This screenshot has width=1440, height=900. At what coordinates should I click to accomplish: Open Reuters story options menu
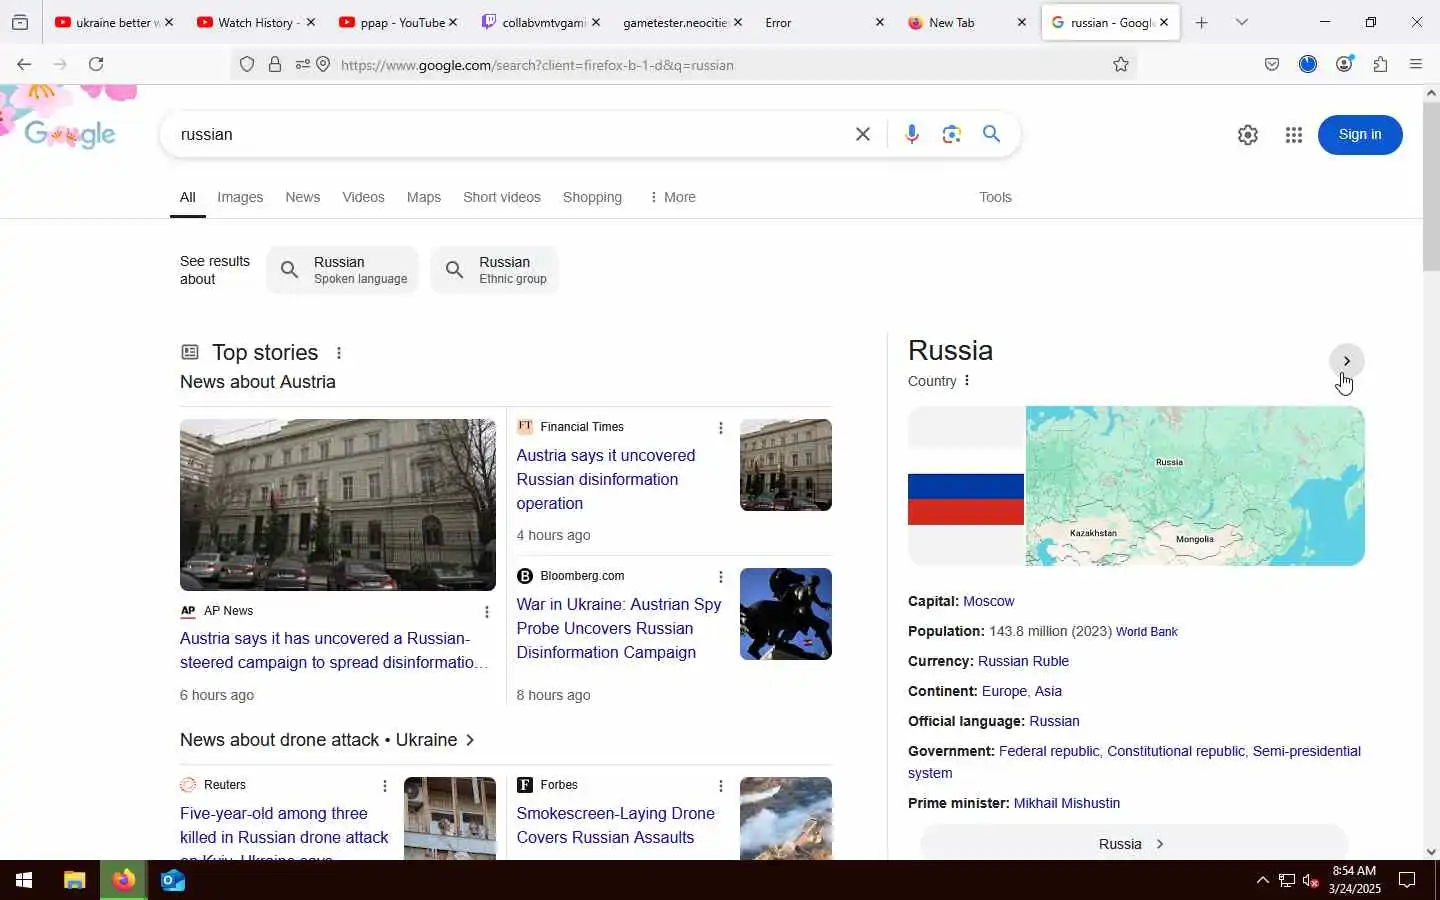[384, 786]
